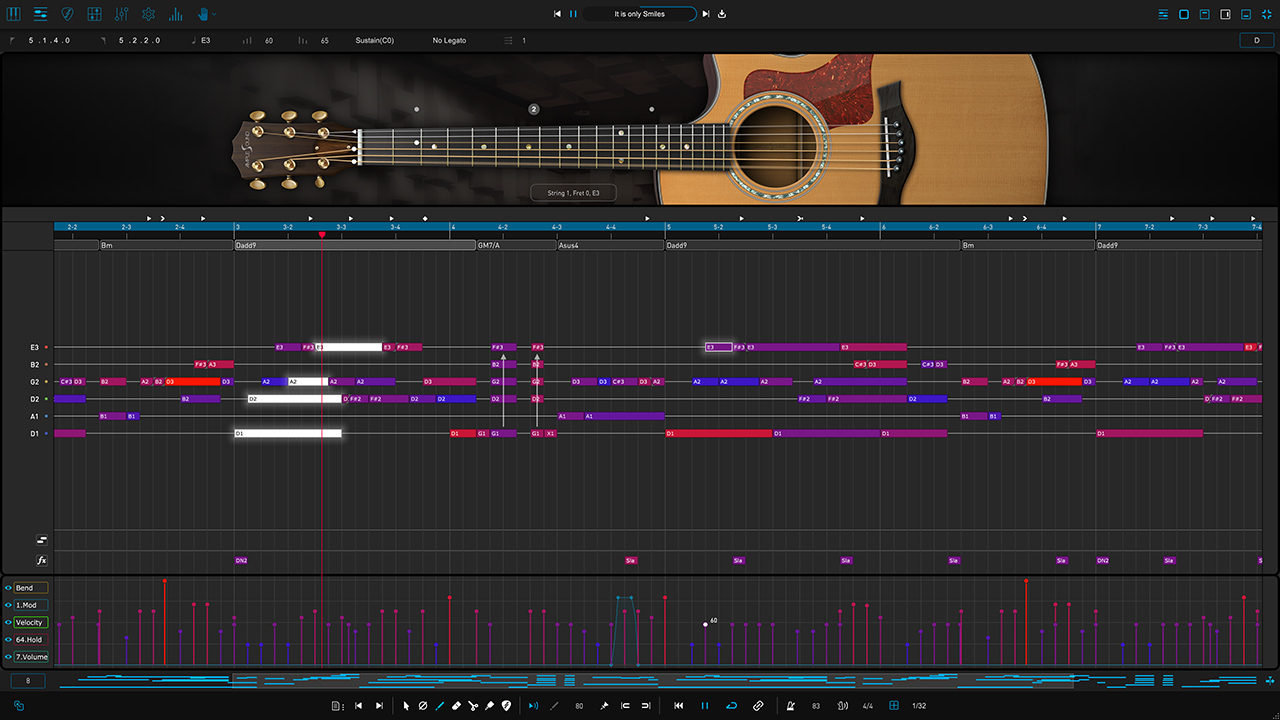Image resolution: width=1280 pixels, height=720 pixels.
Task: Toggle the right-sidebar layout icon
Action: 1225,14
